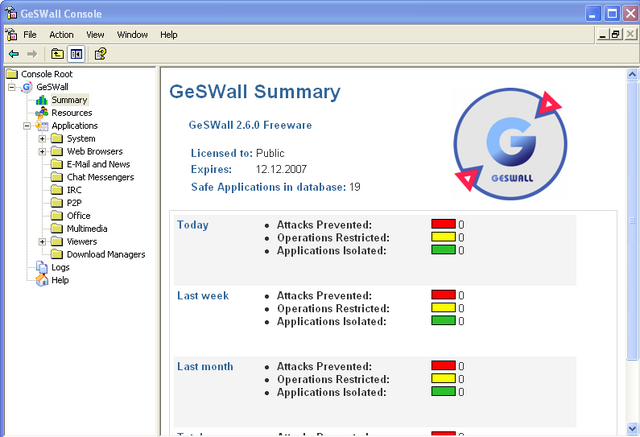Viewport: 640px width, 437px height.
Task: Click the 'Licensed to:' label
Action: pos(222,153)
